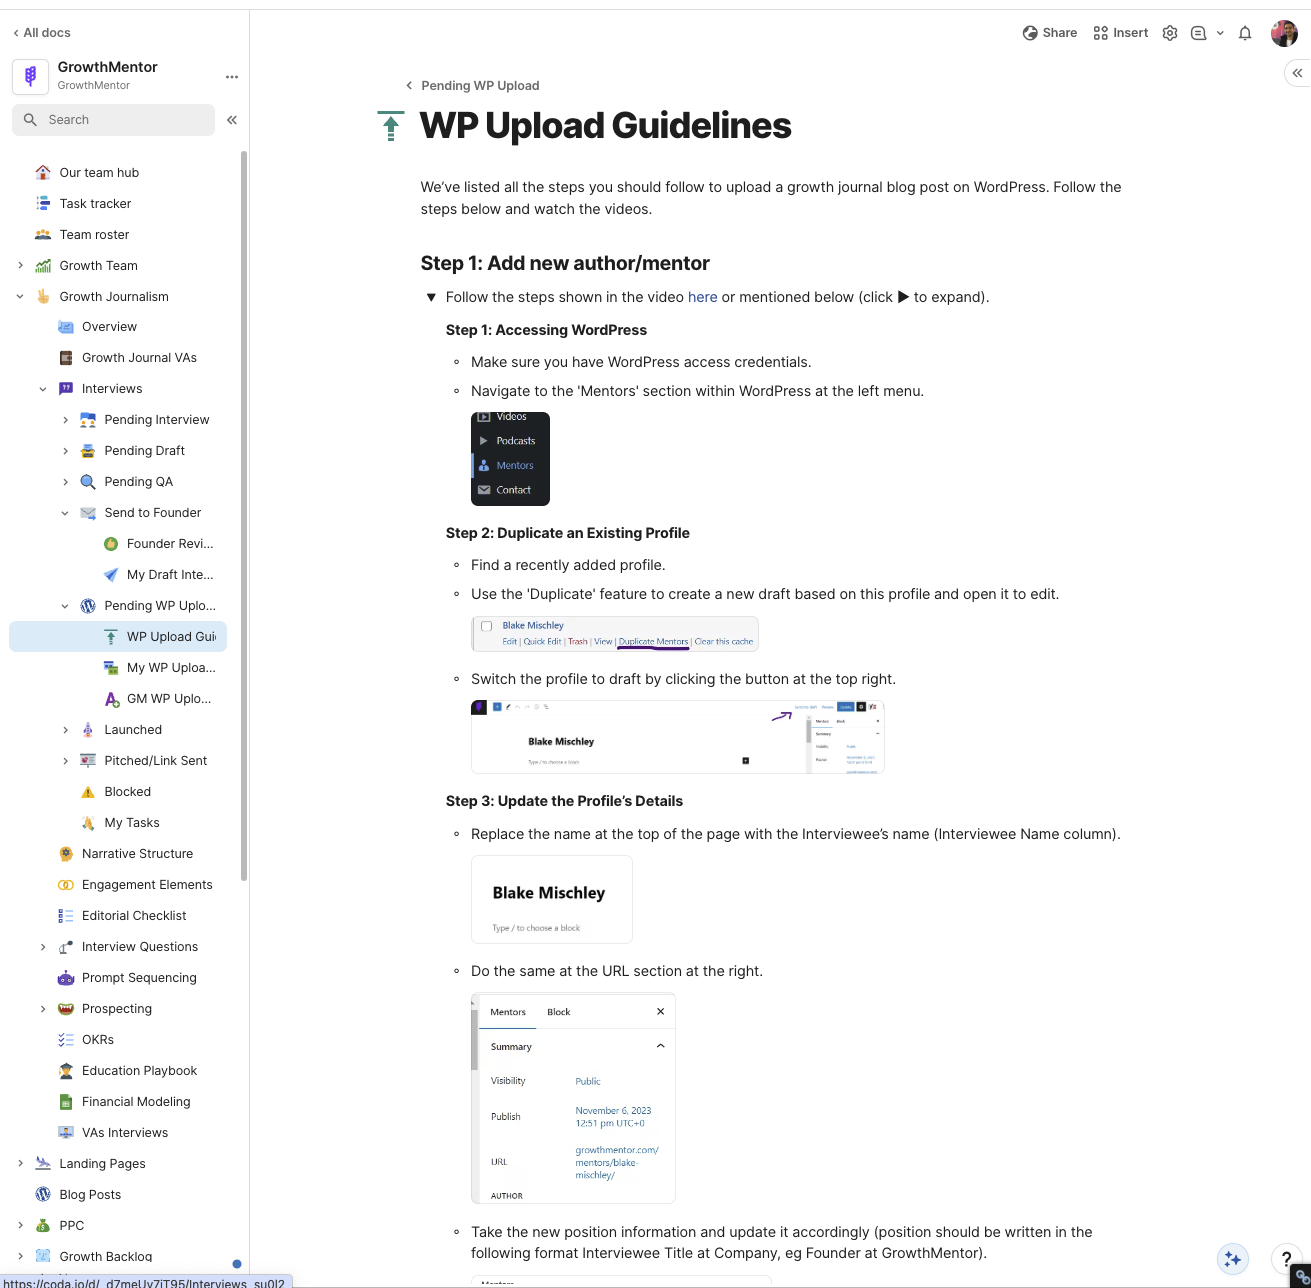The width and height of the screenshot is (1311, 1288).
Task: Open the comments icon in header
Action: coord(1198,33)
